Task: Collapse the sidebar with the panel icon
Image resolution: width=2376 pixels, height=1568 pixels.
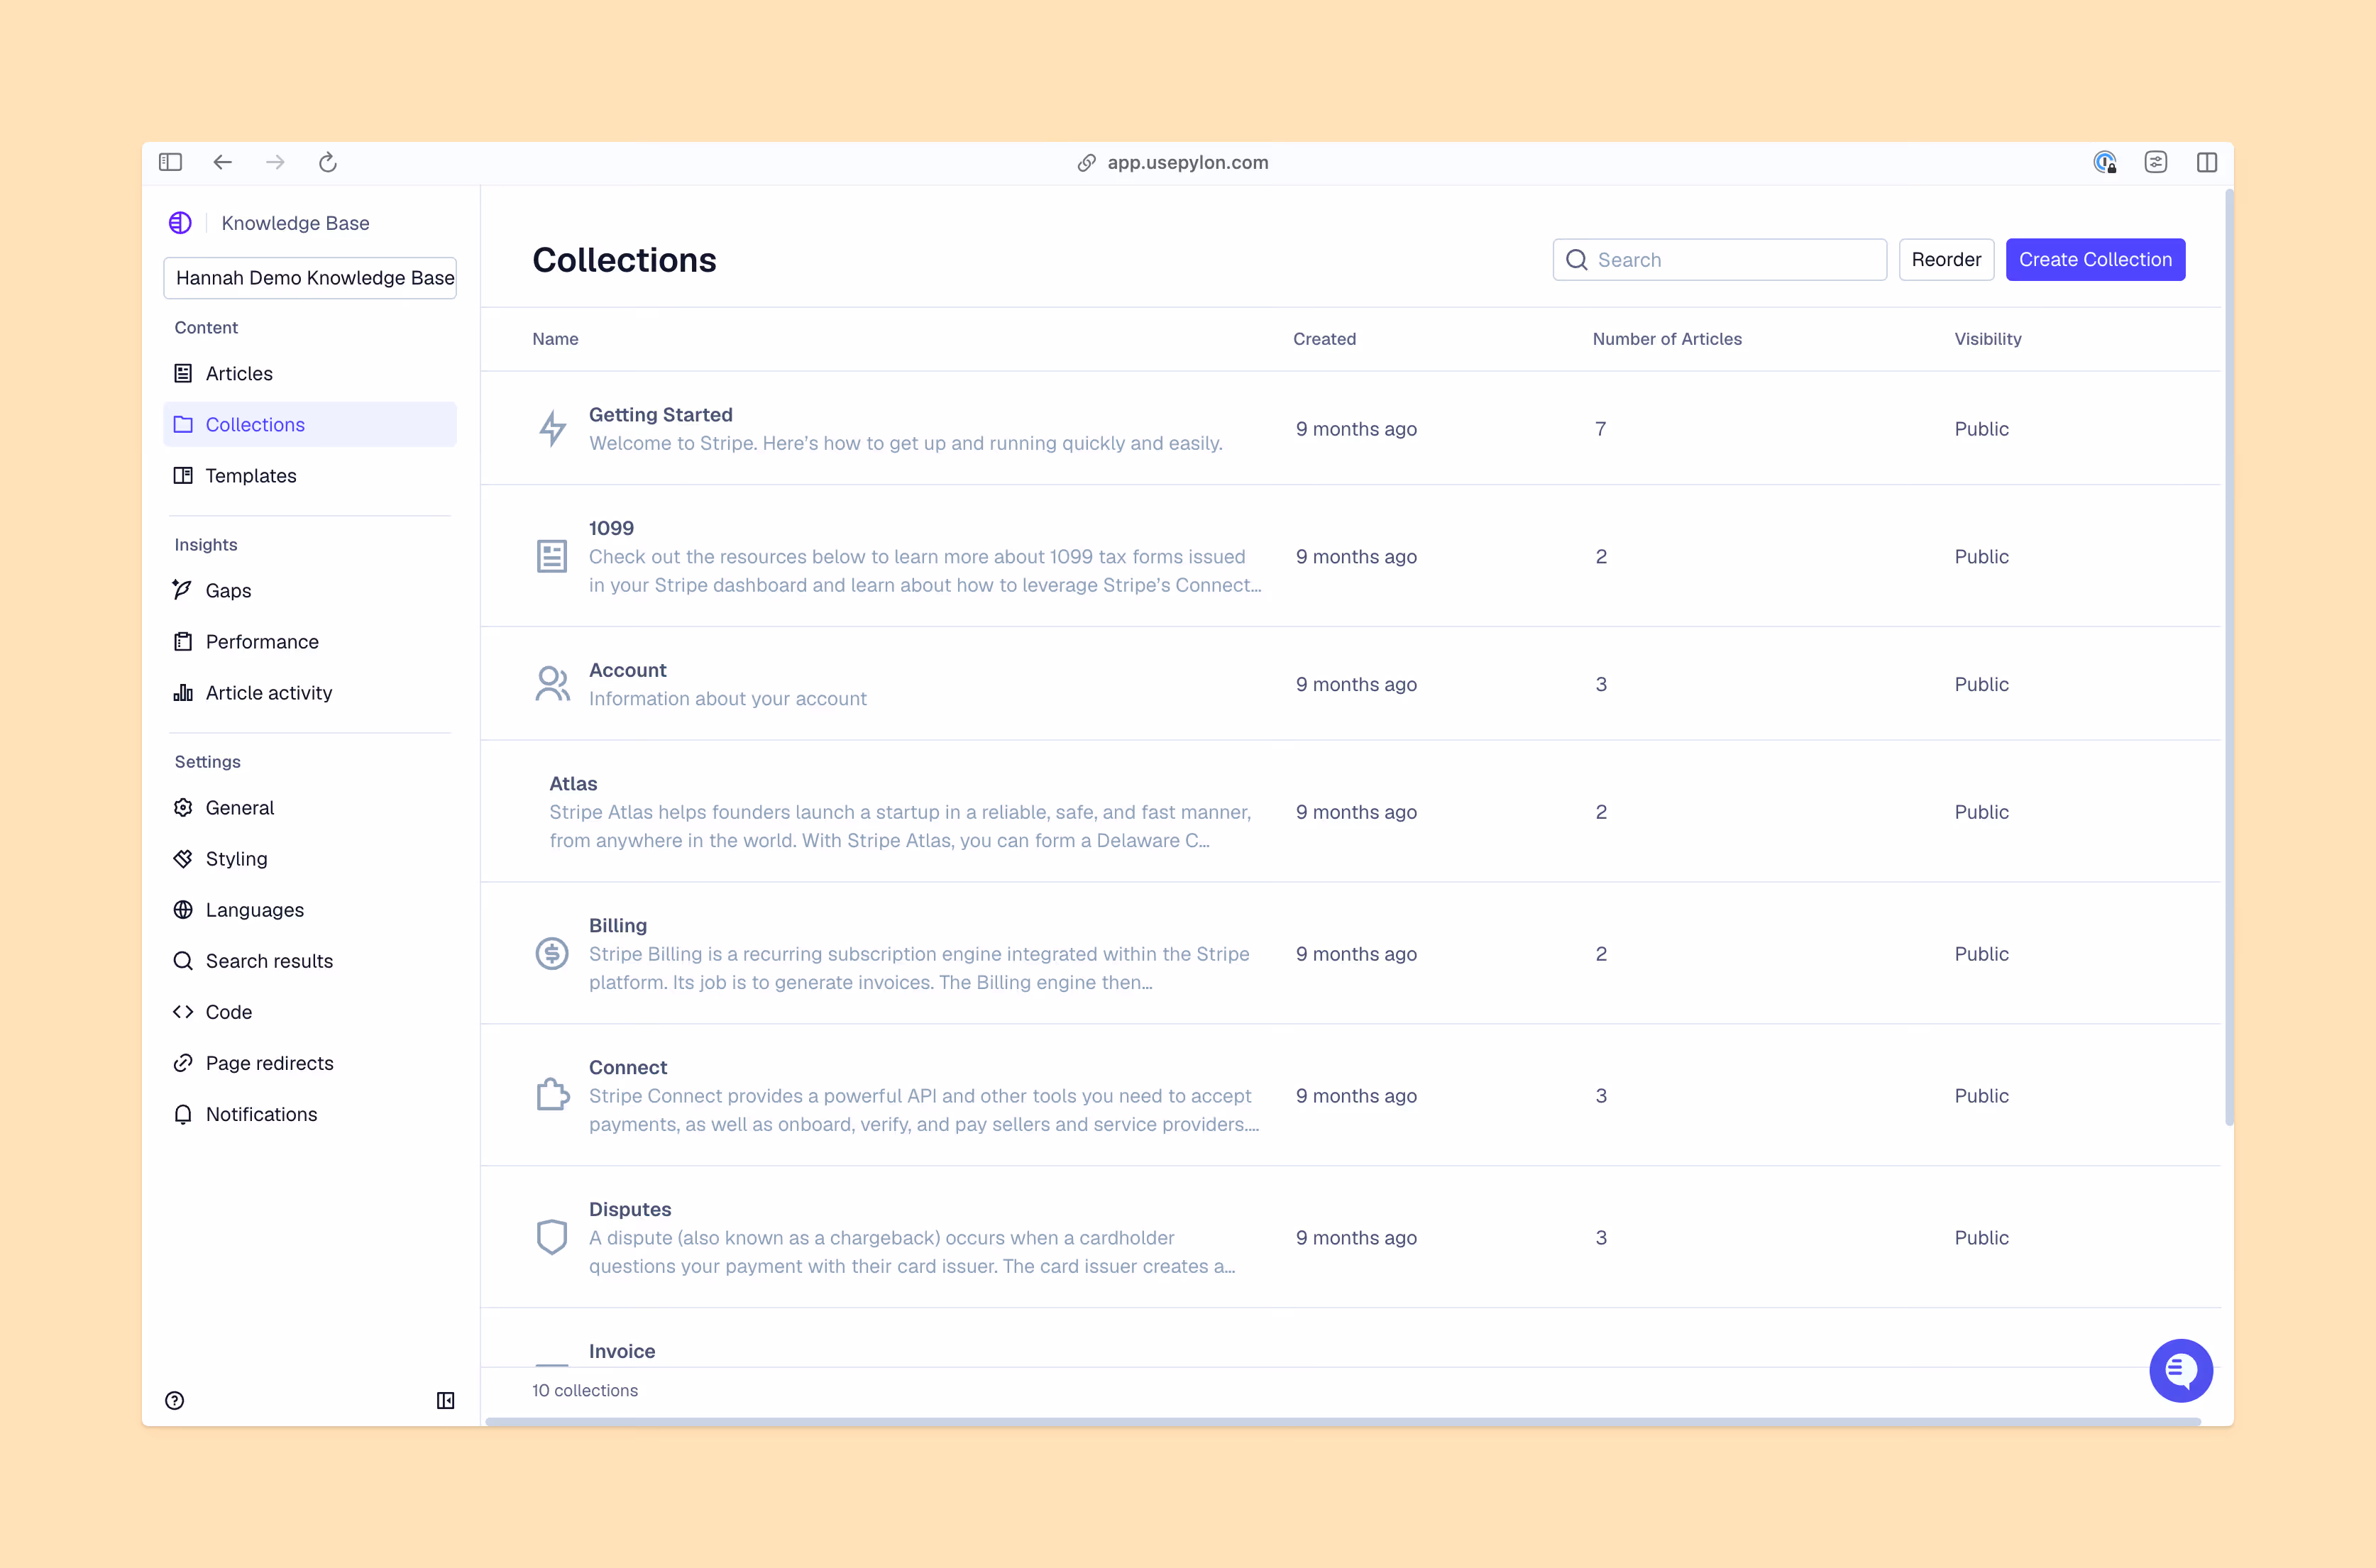Action: point(446,1400)
